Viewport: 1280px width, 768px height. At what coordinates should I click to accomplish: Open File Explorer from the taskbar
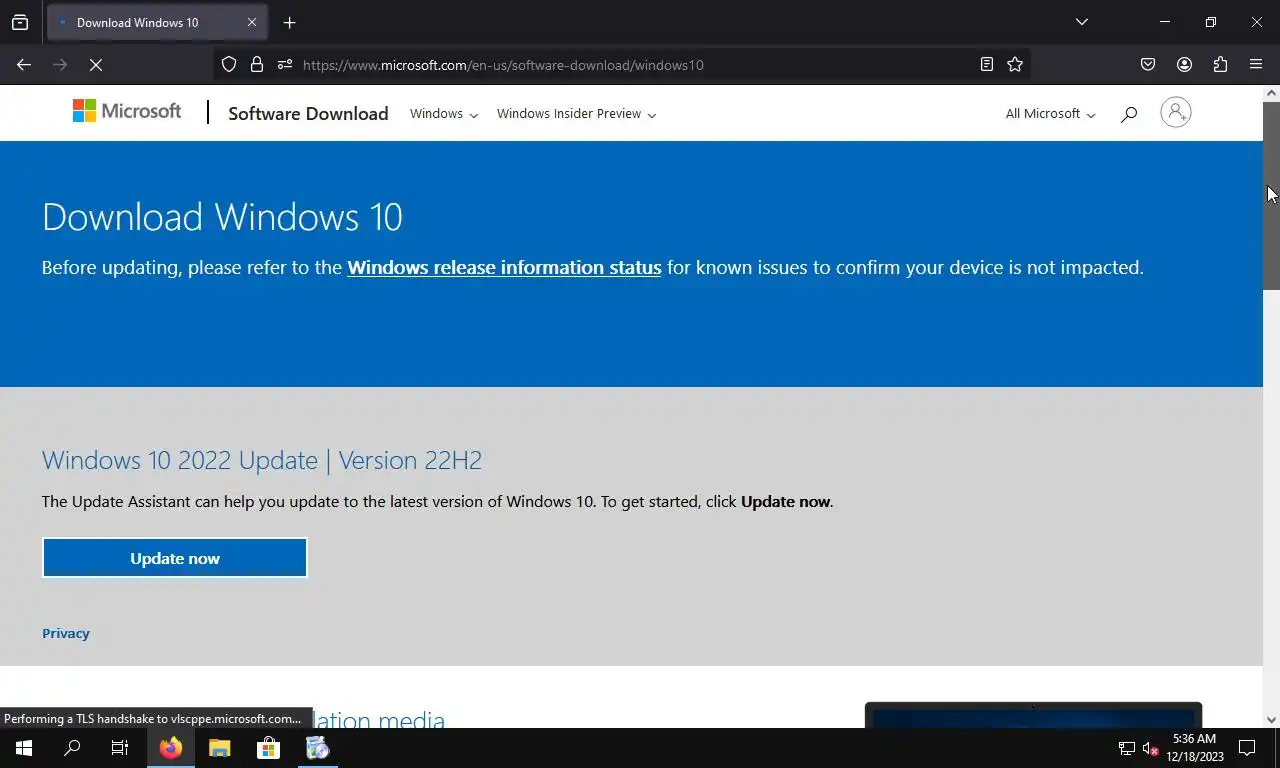coord(219,748)
